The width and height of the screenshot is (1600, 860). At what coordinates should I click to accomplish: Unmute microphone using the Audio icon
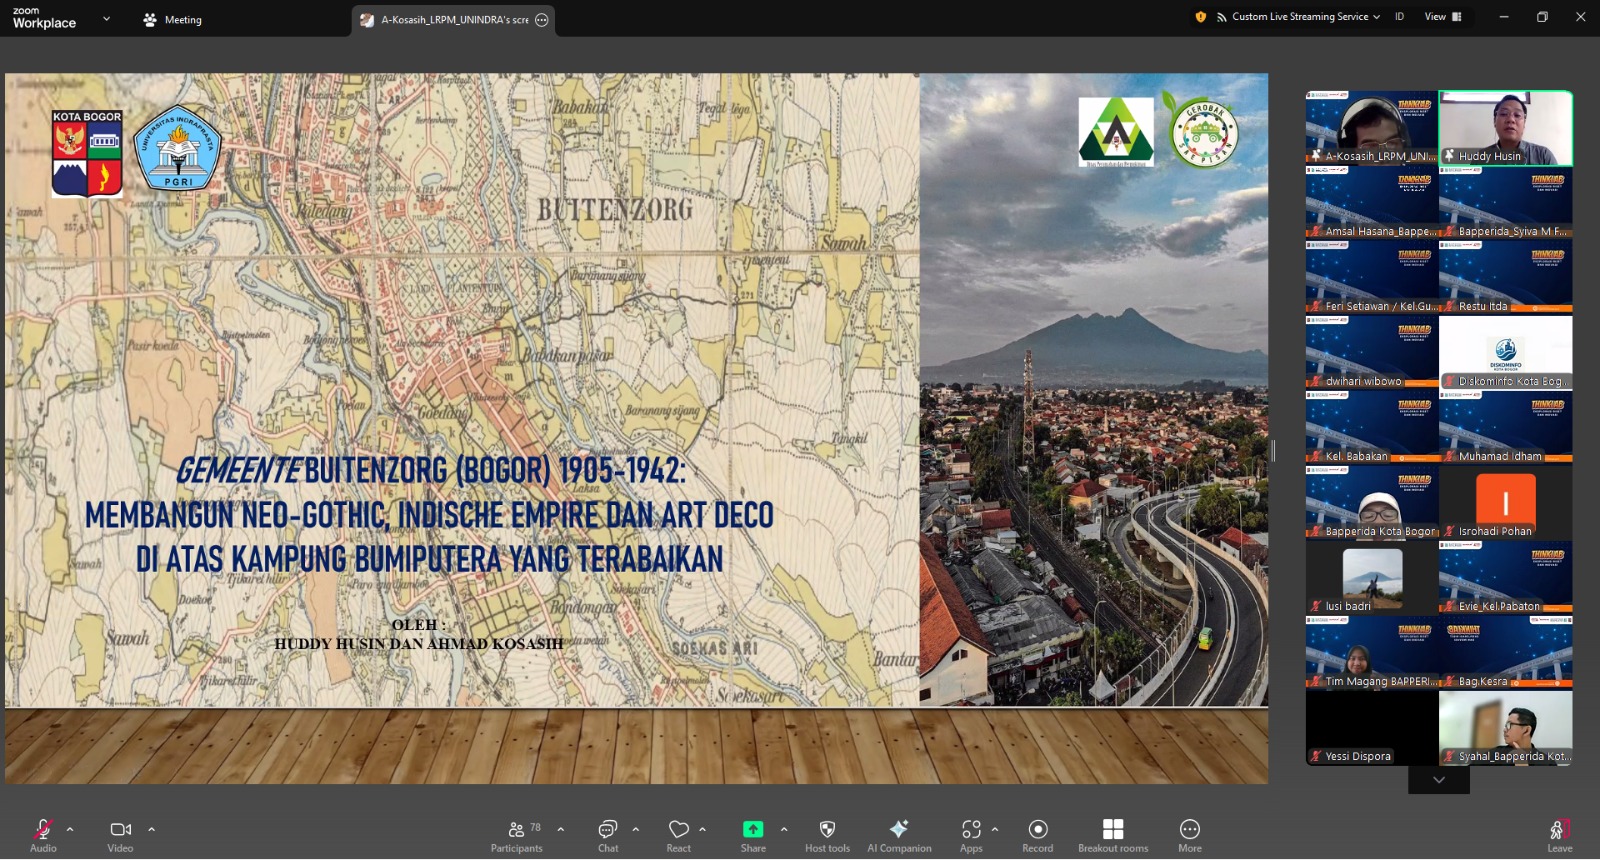[x=43, y=830]
